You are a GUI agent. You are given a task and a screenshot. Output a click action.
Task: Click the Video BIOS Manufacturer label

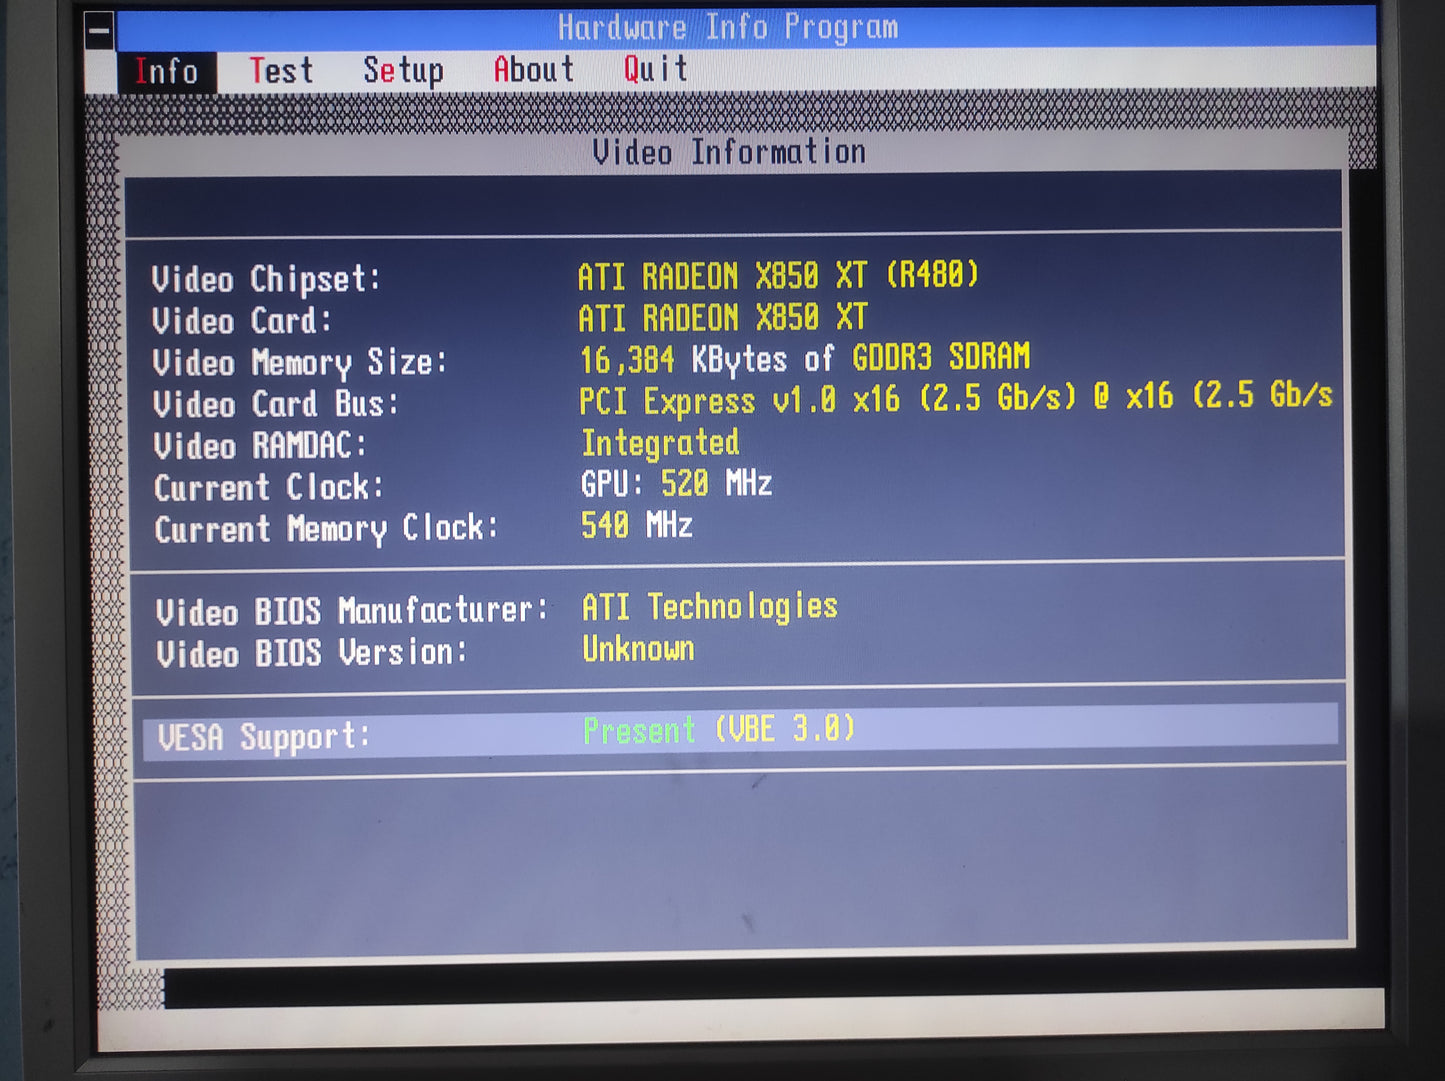(x=352, y=611)
